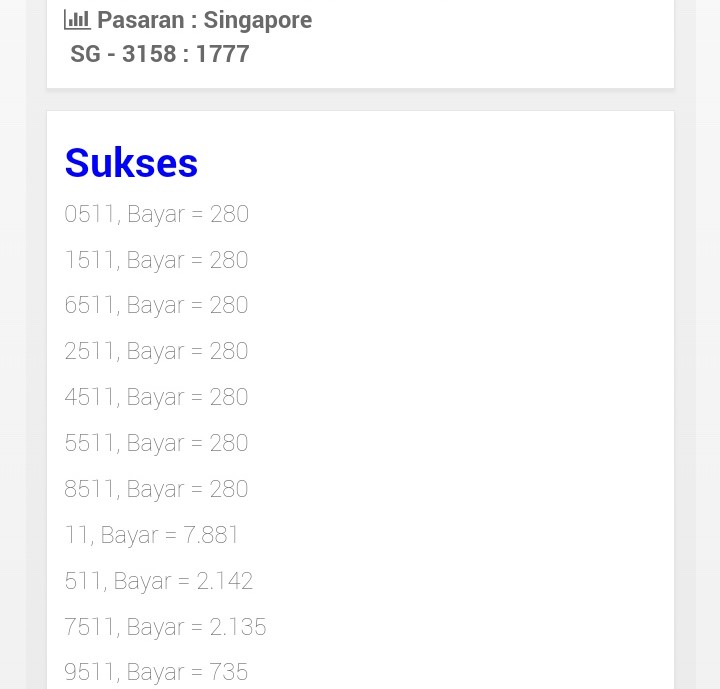
Task: Select the 0511 bet entry line
Action: click(x=156, y=214)
